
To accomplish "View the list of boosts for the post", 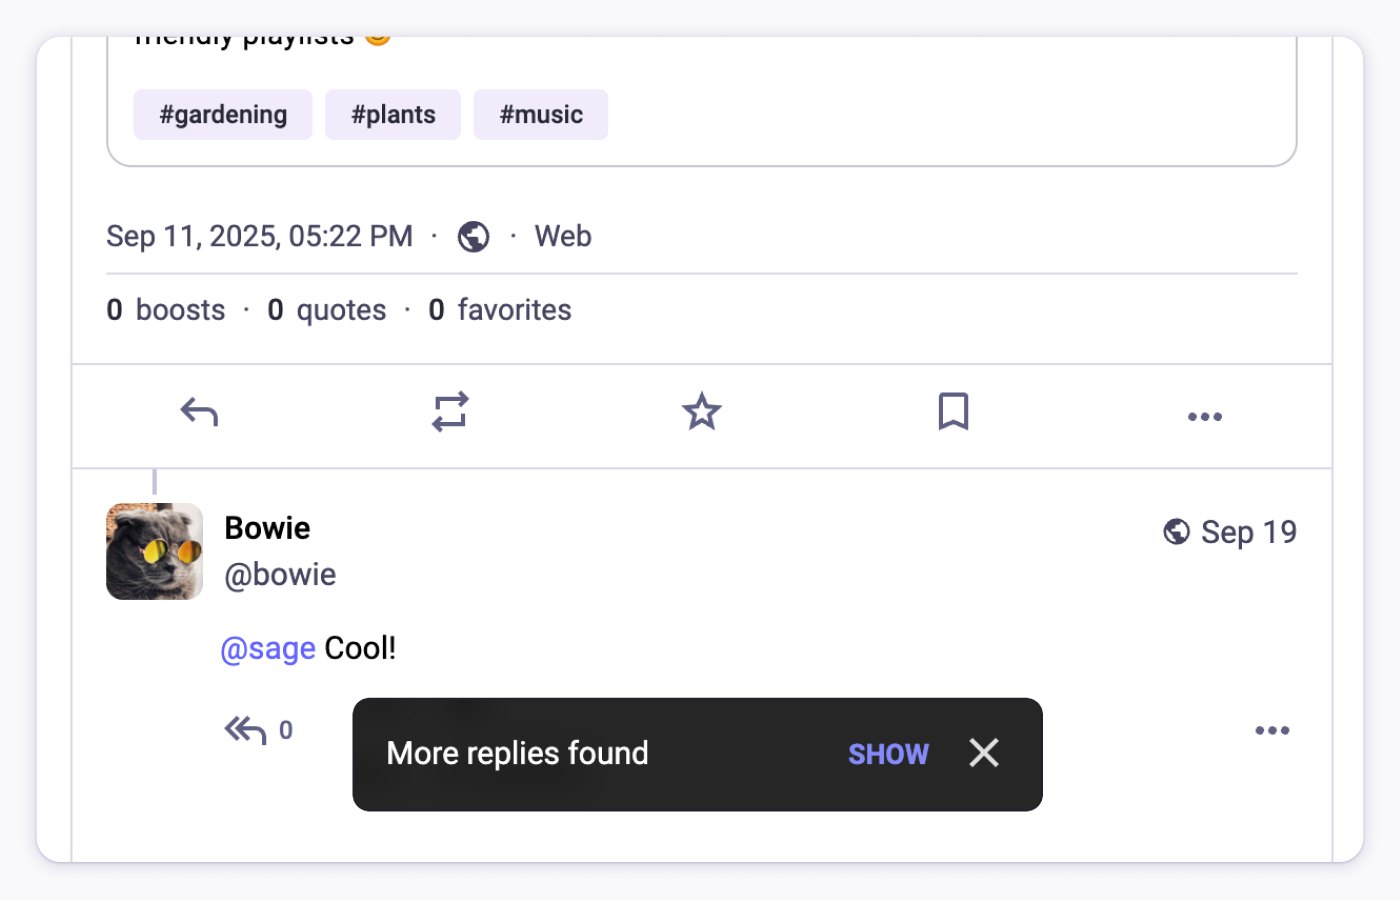I will (x=165, y=309).
